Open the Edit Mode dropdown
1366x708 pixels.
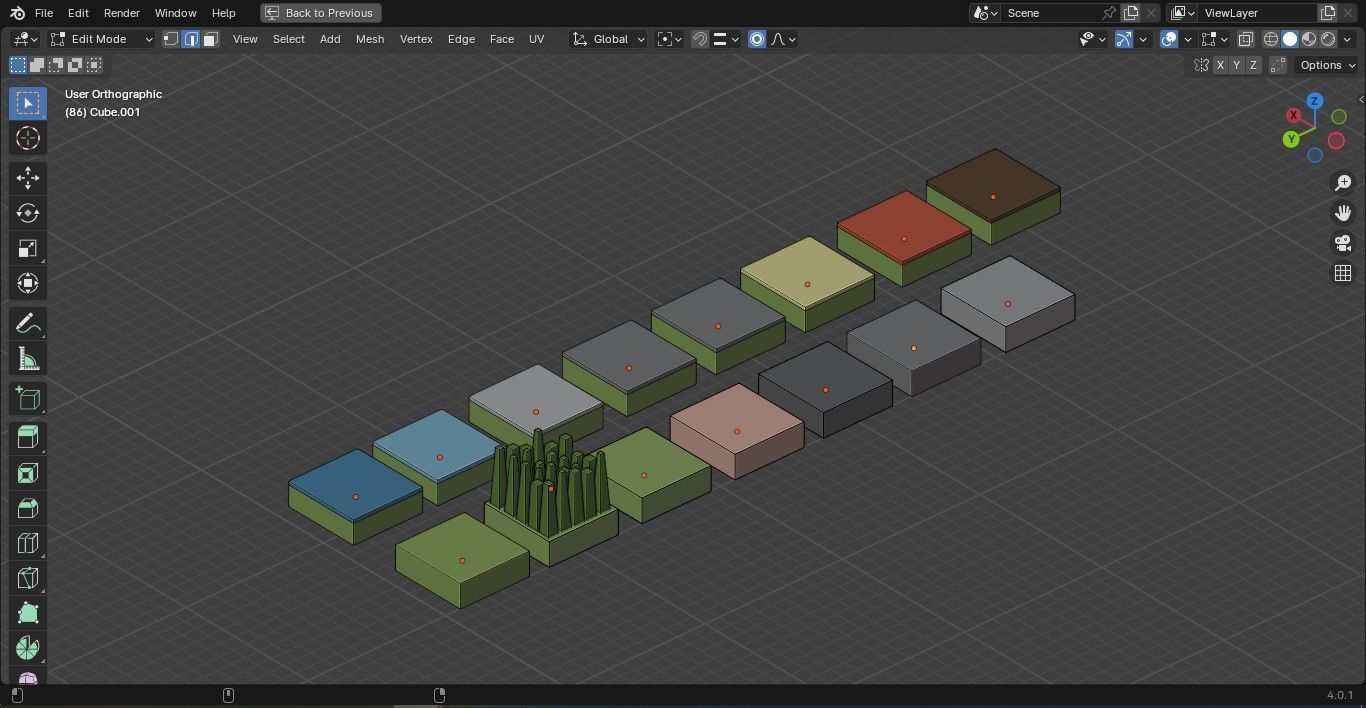pos(102,39)
